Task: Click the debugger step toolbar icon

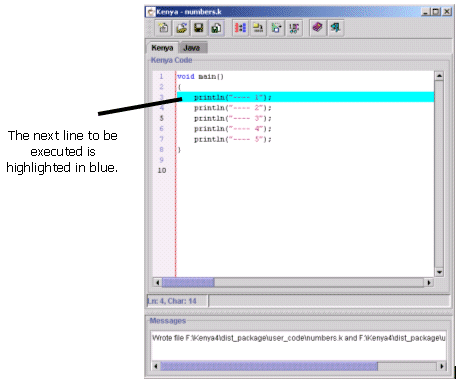Action: [294, 28]
